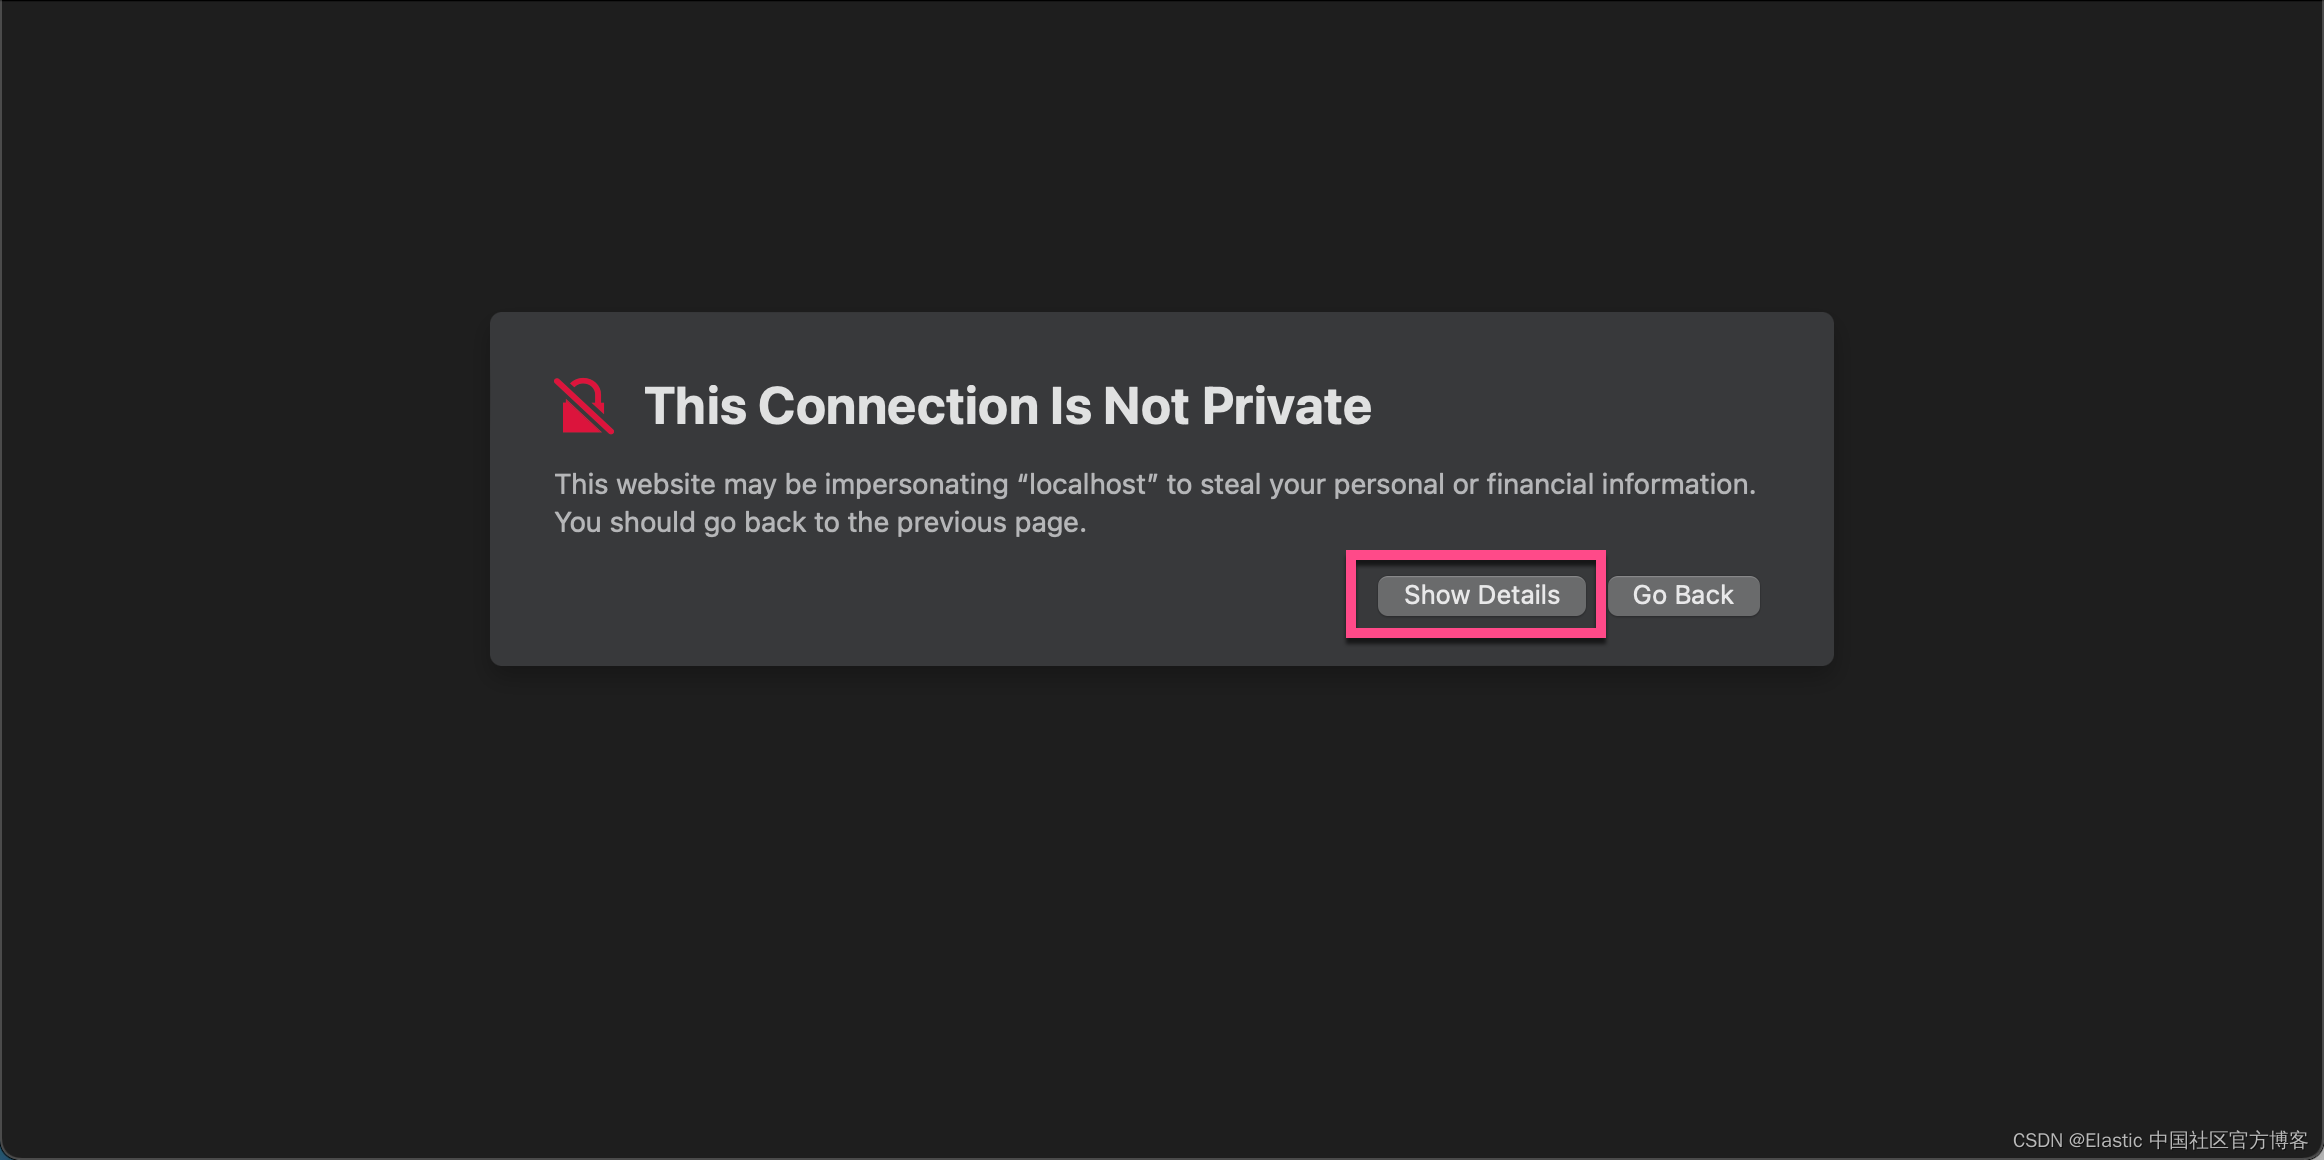
Task: Click the CSDN @Elastic watermark text
Action: coord(2158,1140)
